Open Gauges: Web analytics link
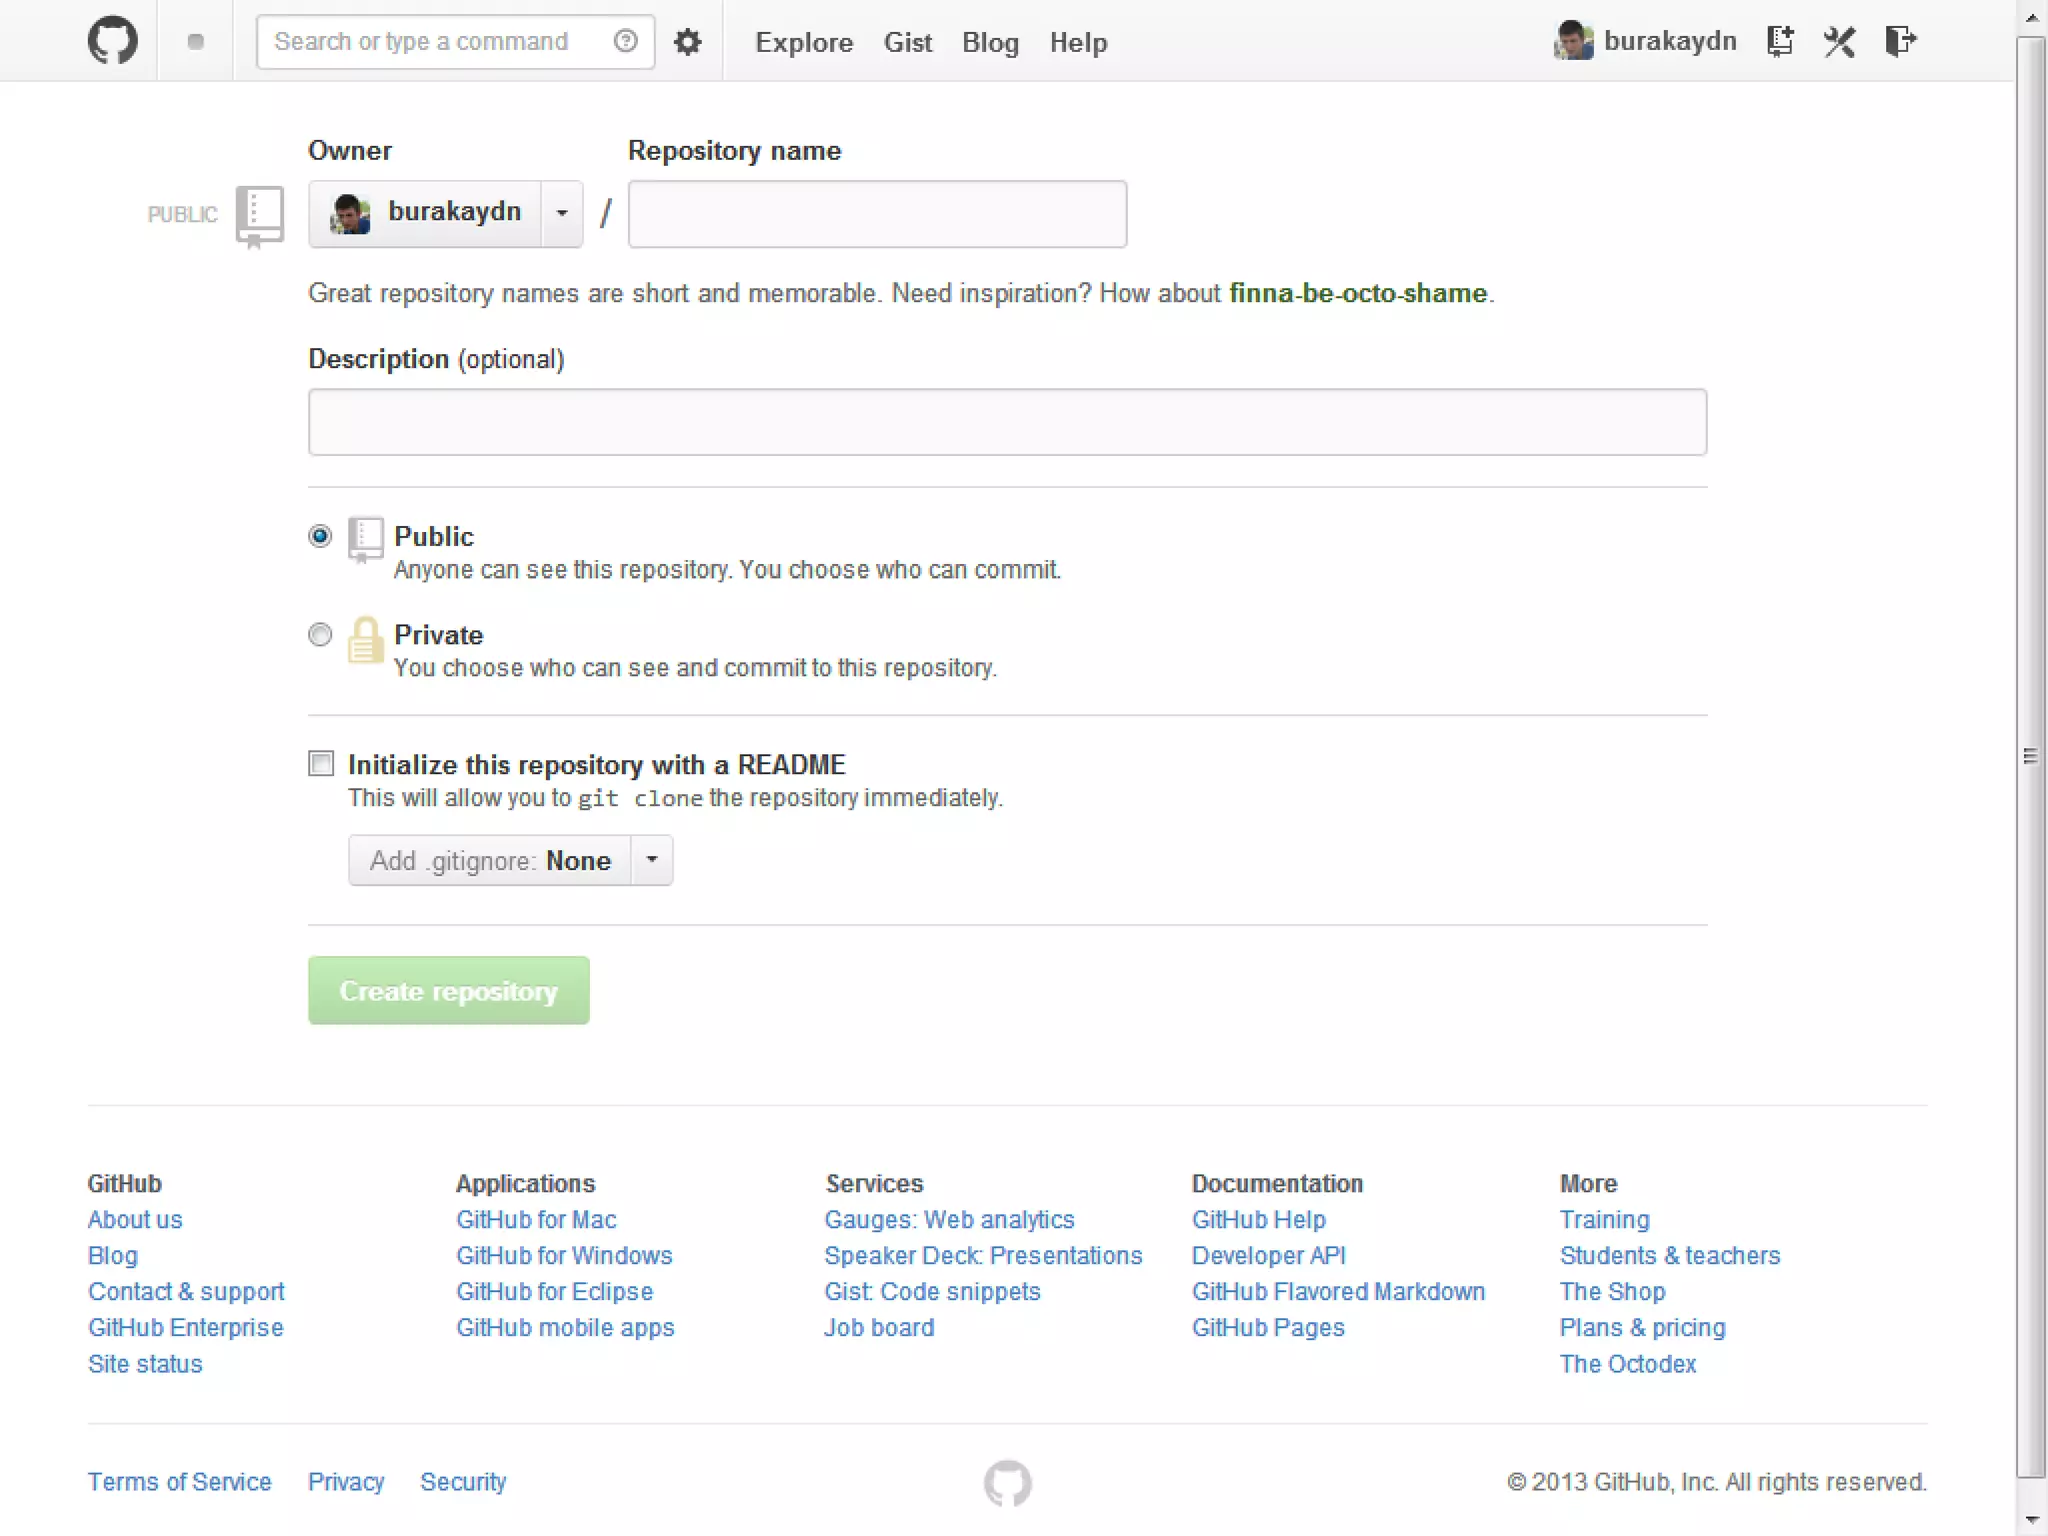Viewport: 2048px width, 1536px height. point(949,1220)
